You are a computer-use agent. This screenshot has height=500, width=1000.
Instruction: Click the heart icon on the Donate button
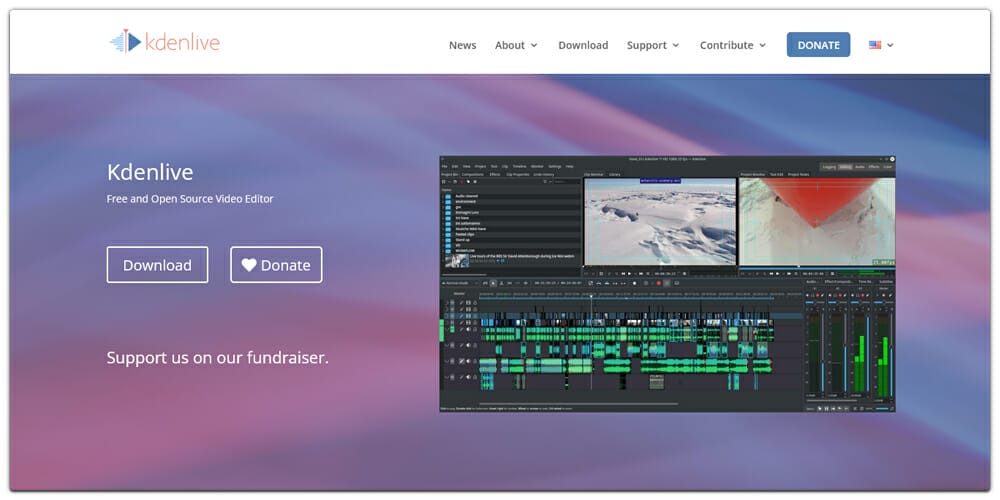click(x=248, y=265)
